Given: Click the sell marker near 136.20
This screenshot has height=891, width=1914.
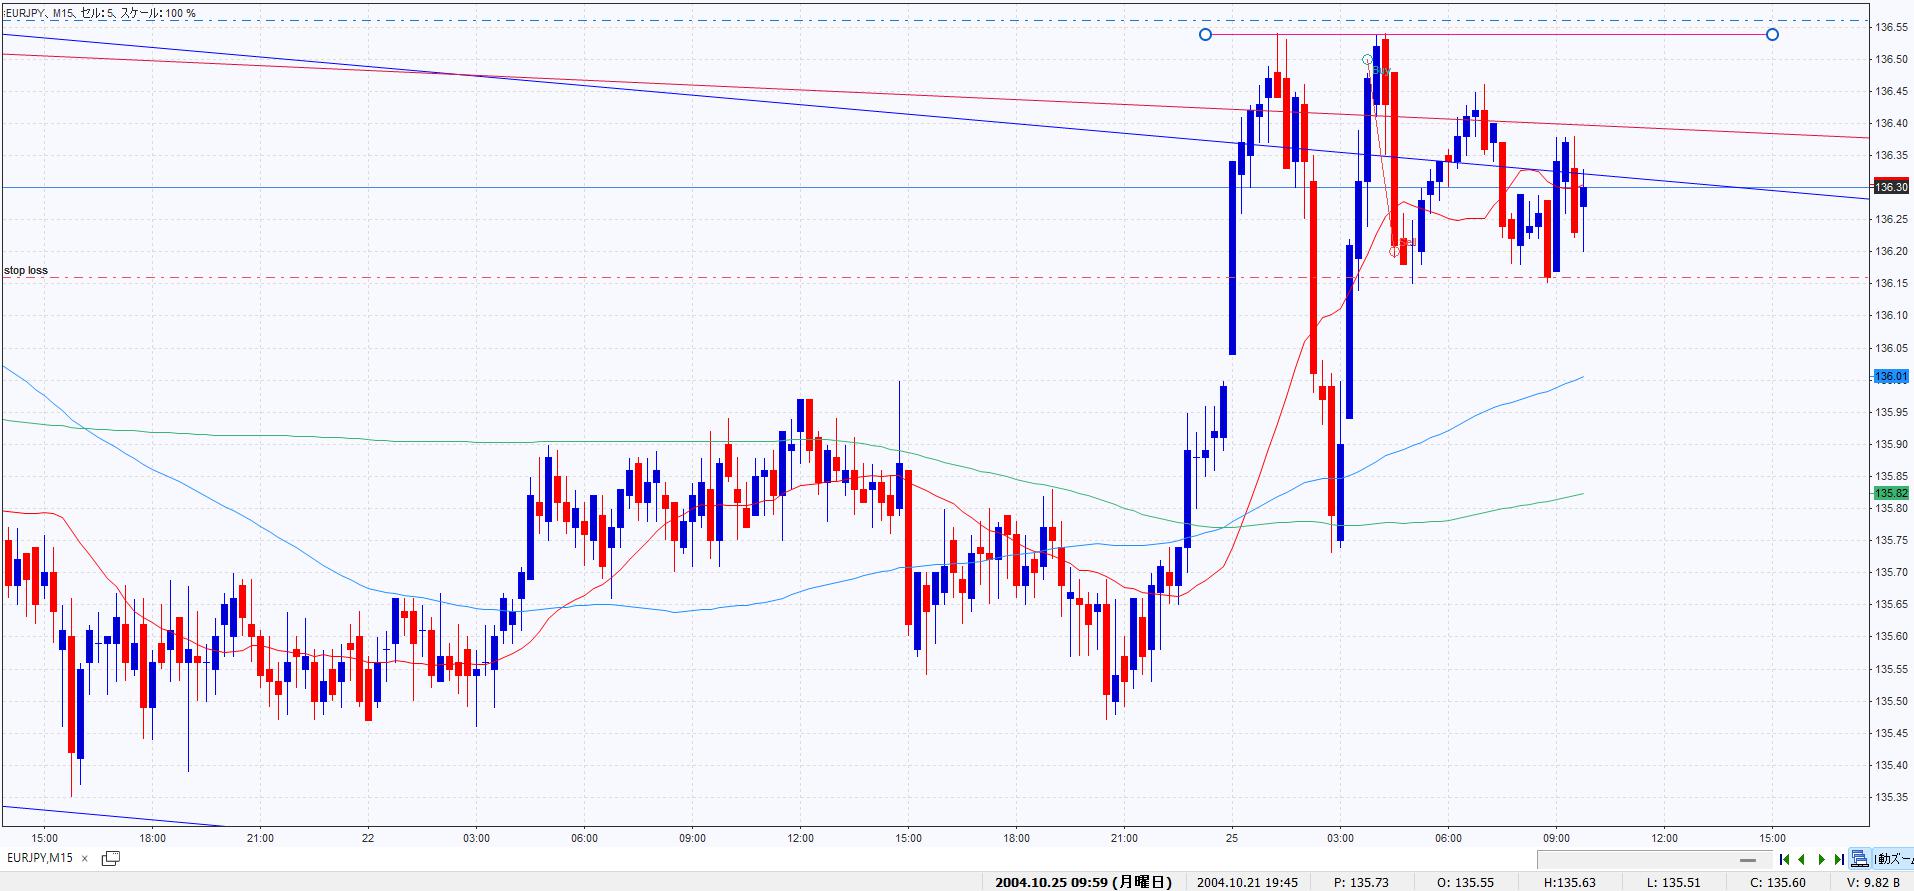Looking at the screenshot, I should (x=1395, y=251).
